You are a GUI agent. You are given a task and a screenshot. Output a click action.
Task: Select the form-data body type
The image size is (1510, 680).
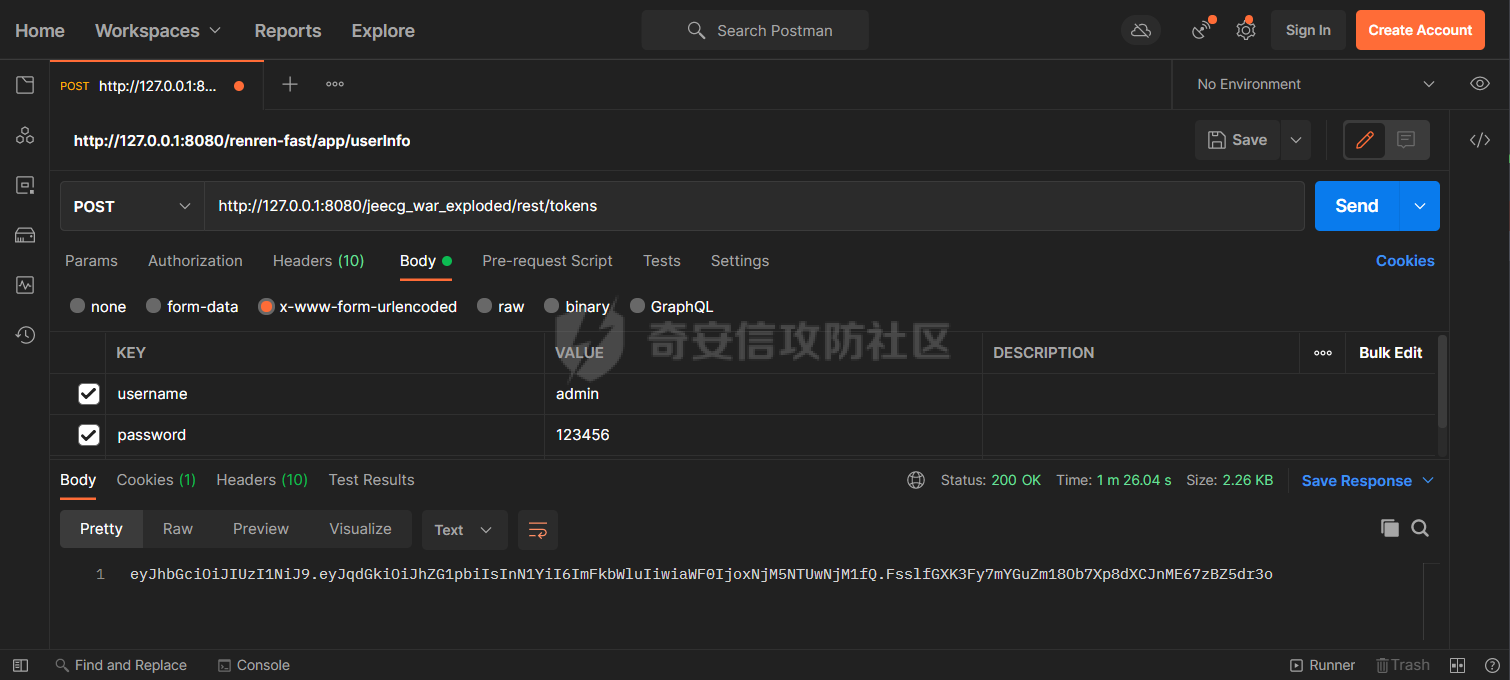click(x=153, y=307)
